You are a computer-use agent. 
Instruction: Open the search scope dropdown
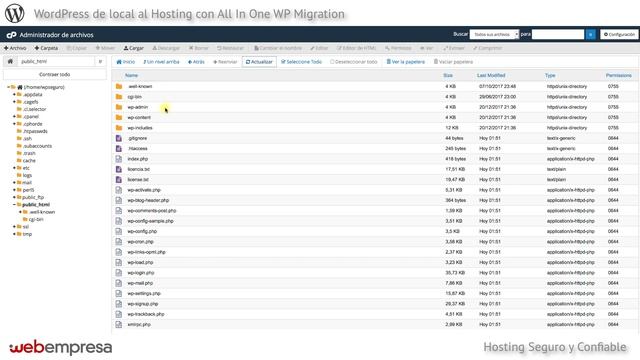click(x=494, y=35)
